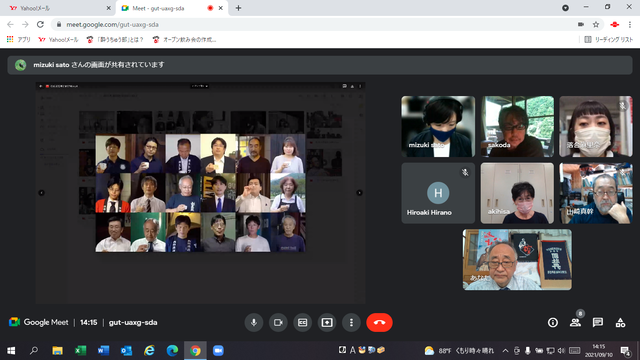This screenshot has width=640, height=360.
Task: Click the Google Meet logo
Action: click(38, 322)
